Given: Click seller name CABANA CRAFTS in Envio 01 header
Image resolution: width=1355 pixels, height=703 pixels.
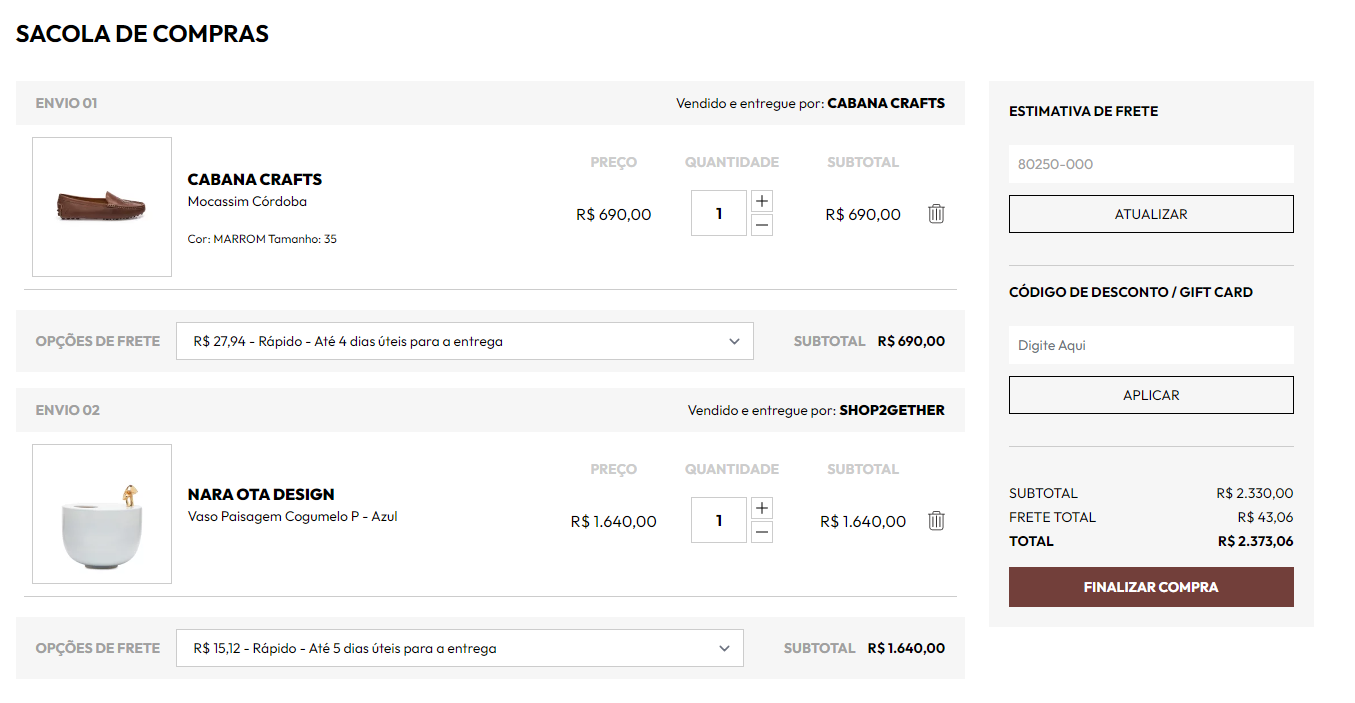Looking at the screenshot, I should pos(886,103).
